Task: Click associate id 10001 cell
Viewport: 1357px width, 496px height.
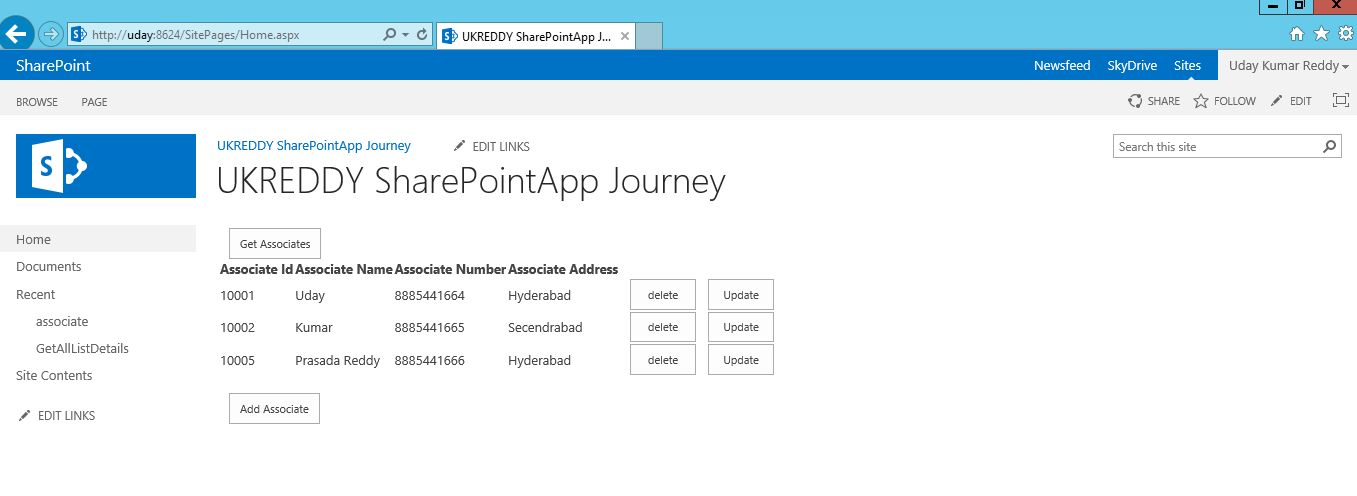Action: pyautogui.click(x=238, y=296)
